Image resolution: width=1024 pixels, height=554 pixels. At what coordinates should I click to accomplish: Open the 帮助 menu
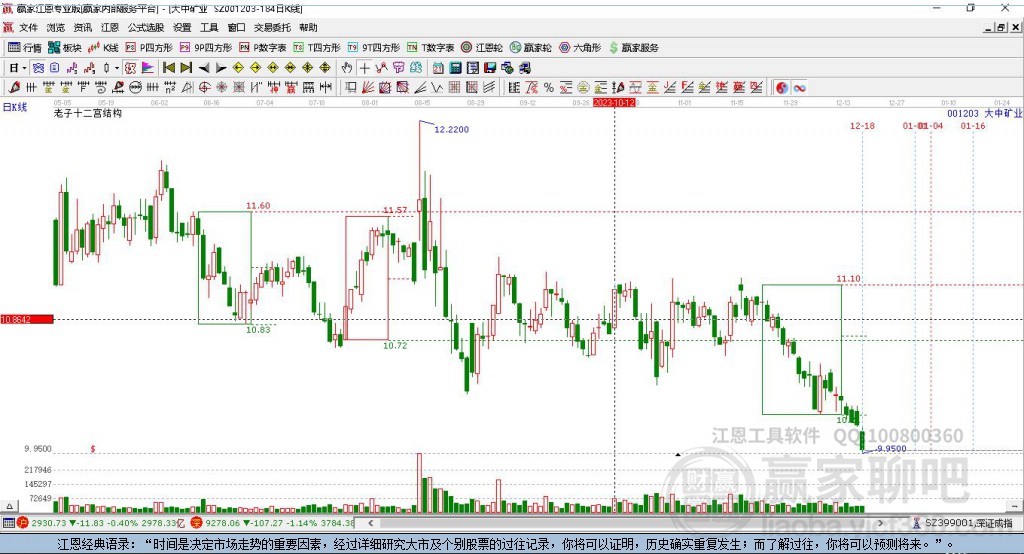coord(308,27)
